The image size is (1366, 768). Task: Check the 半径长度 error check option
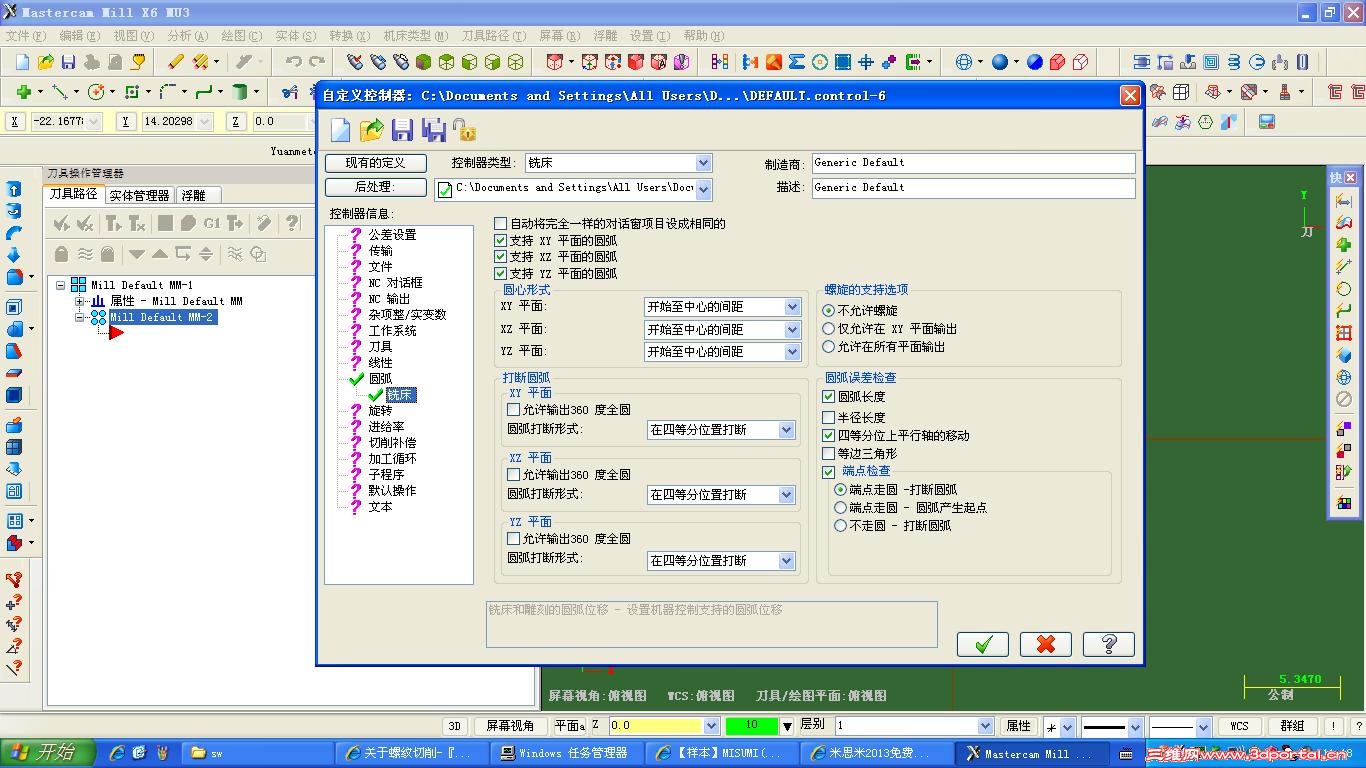828,417
